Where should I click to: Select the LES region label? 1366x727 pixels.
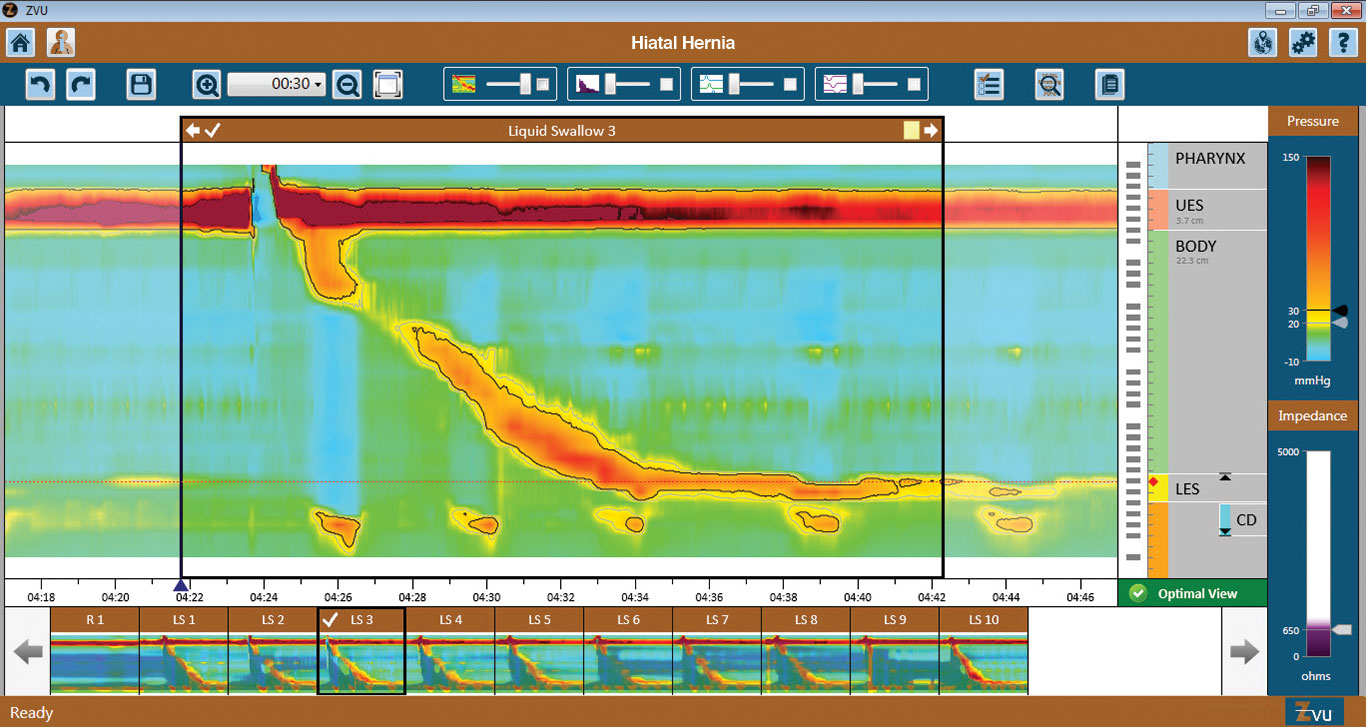pos(1187,489)
